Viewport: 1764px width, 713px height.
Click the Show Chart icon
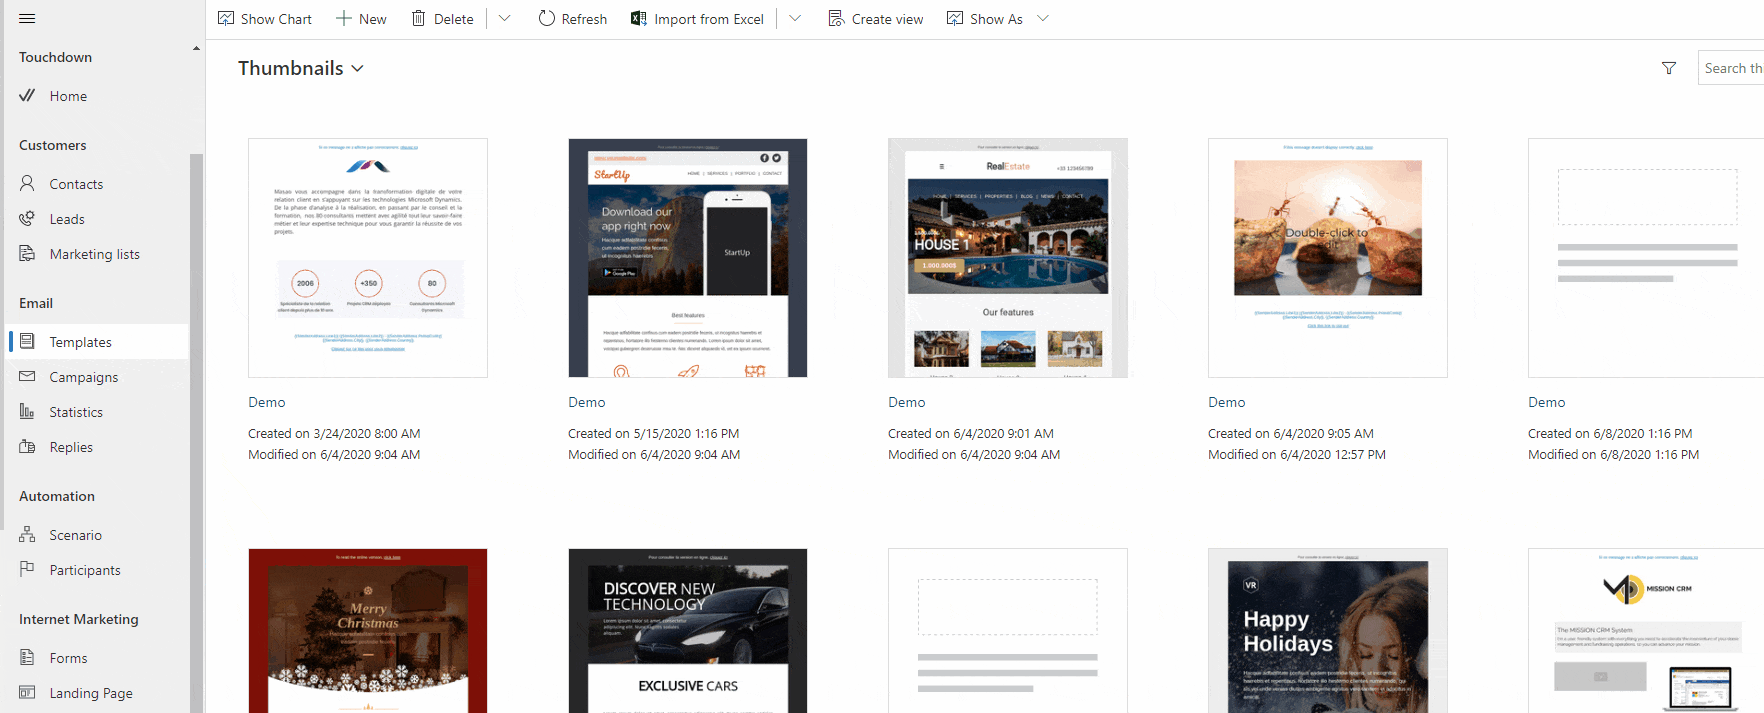point(227,19)
